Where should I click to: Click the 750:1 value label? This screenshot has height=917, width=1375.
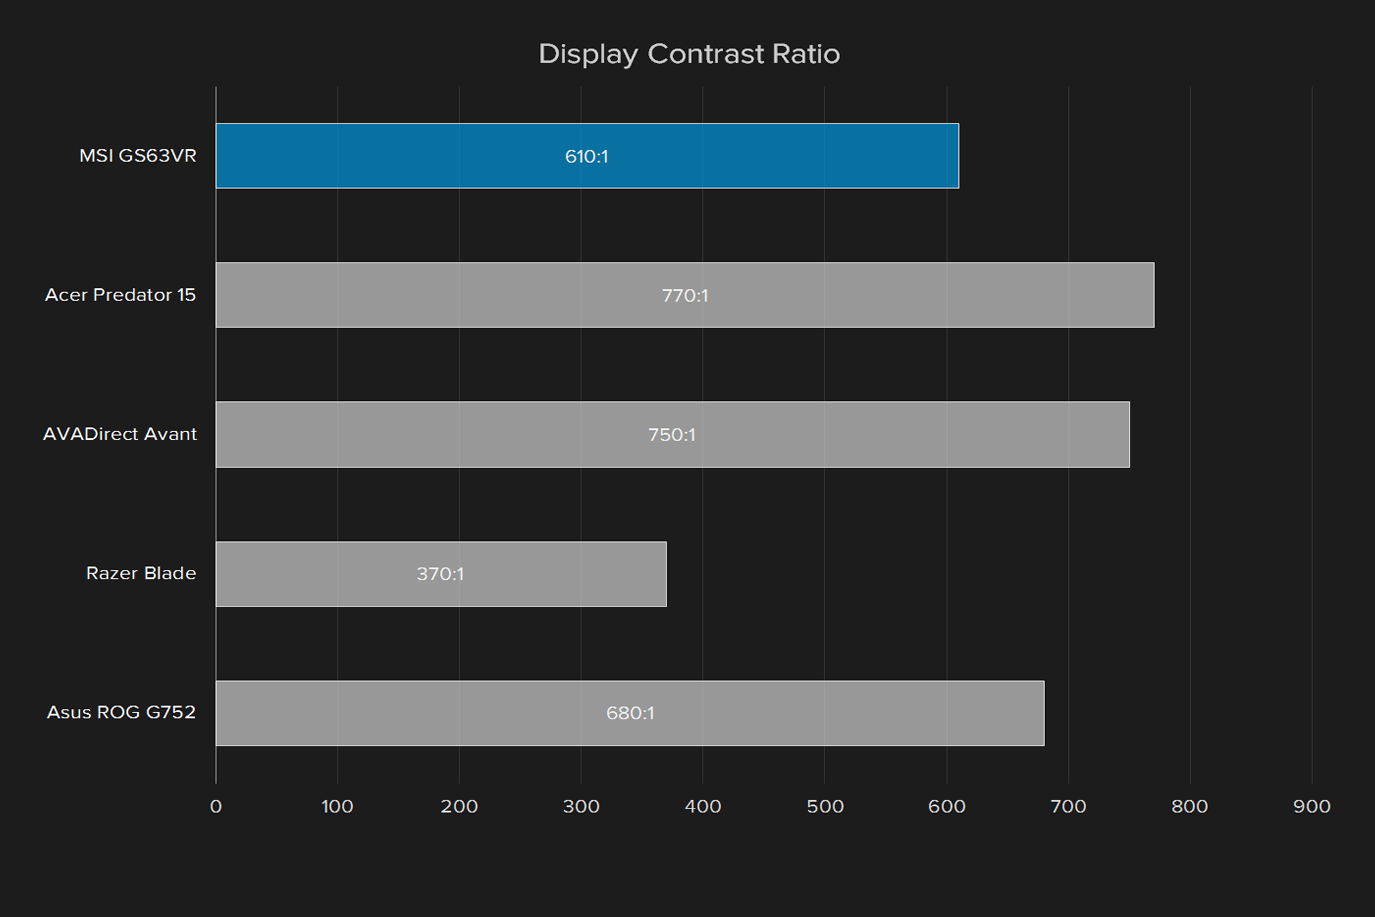pos(672,435)
